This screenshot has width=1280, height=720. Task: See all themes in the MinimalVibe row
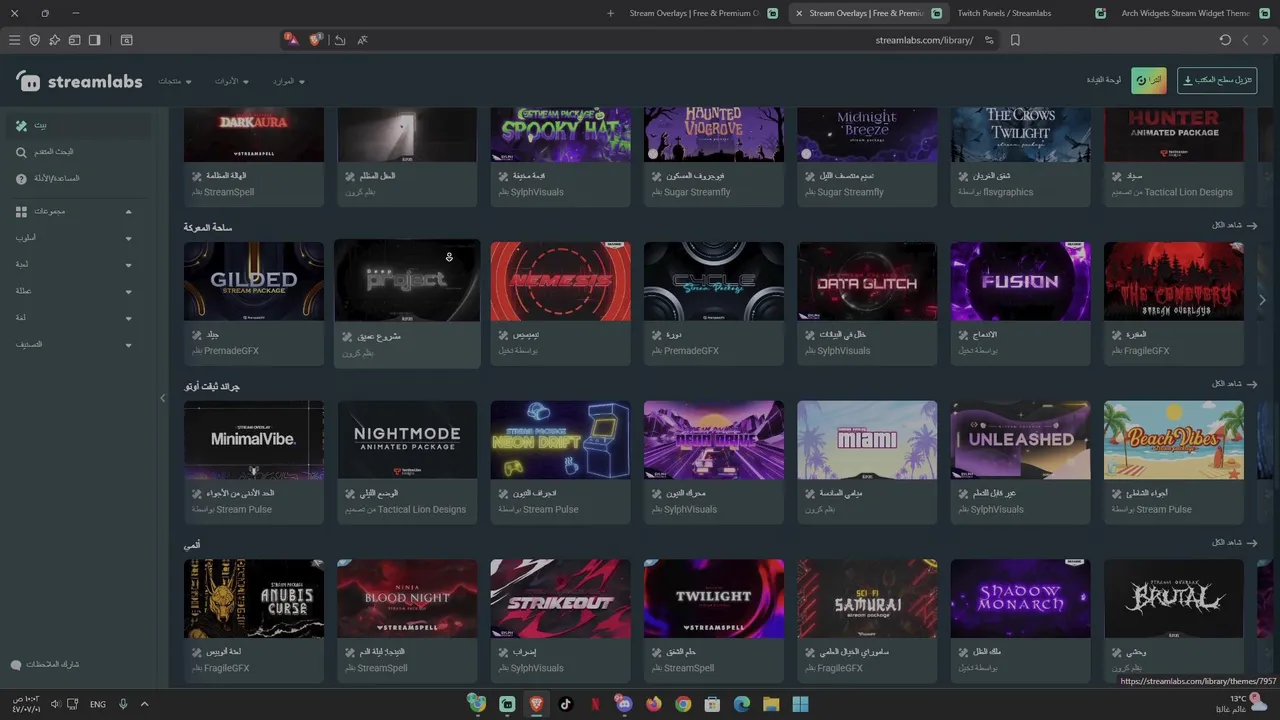[1234, 384]
